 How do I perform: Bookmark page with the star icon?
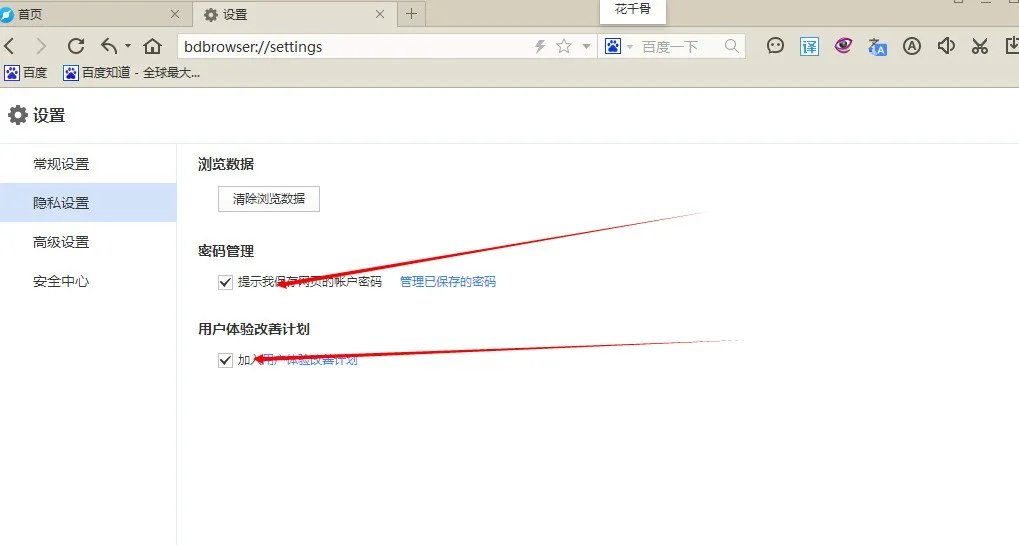tap(564, 46)
